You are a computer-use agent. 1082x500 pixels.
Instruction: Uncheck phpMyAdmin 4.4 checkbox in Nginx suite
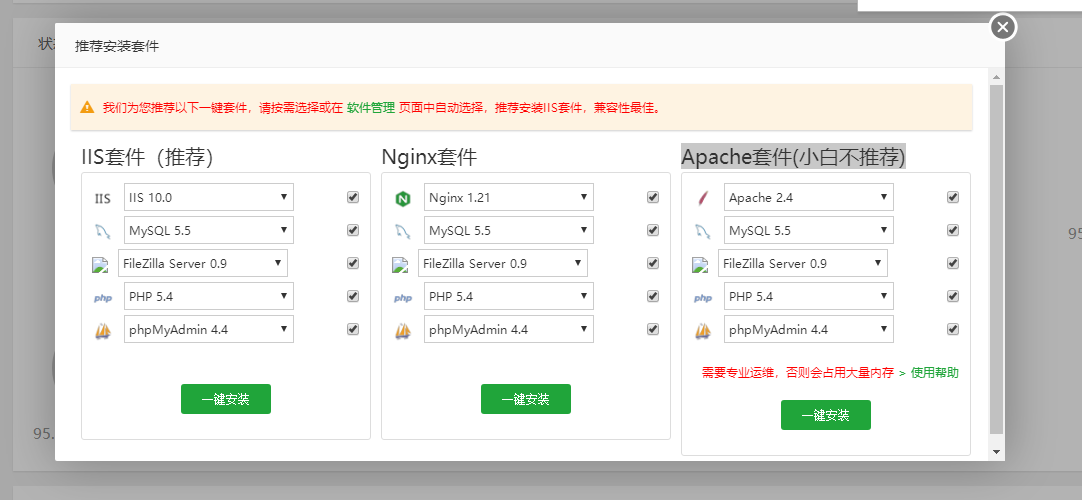pyautogui.click(x=653, y=330)
